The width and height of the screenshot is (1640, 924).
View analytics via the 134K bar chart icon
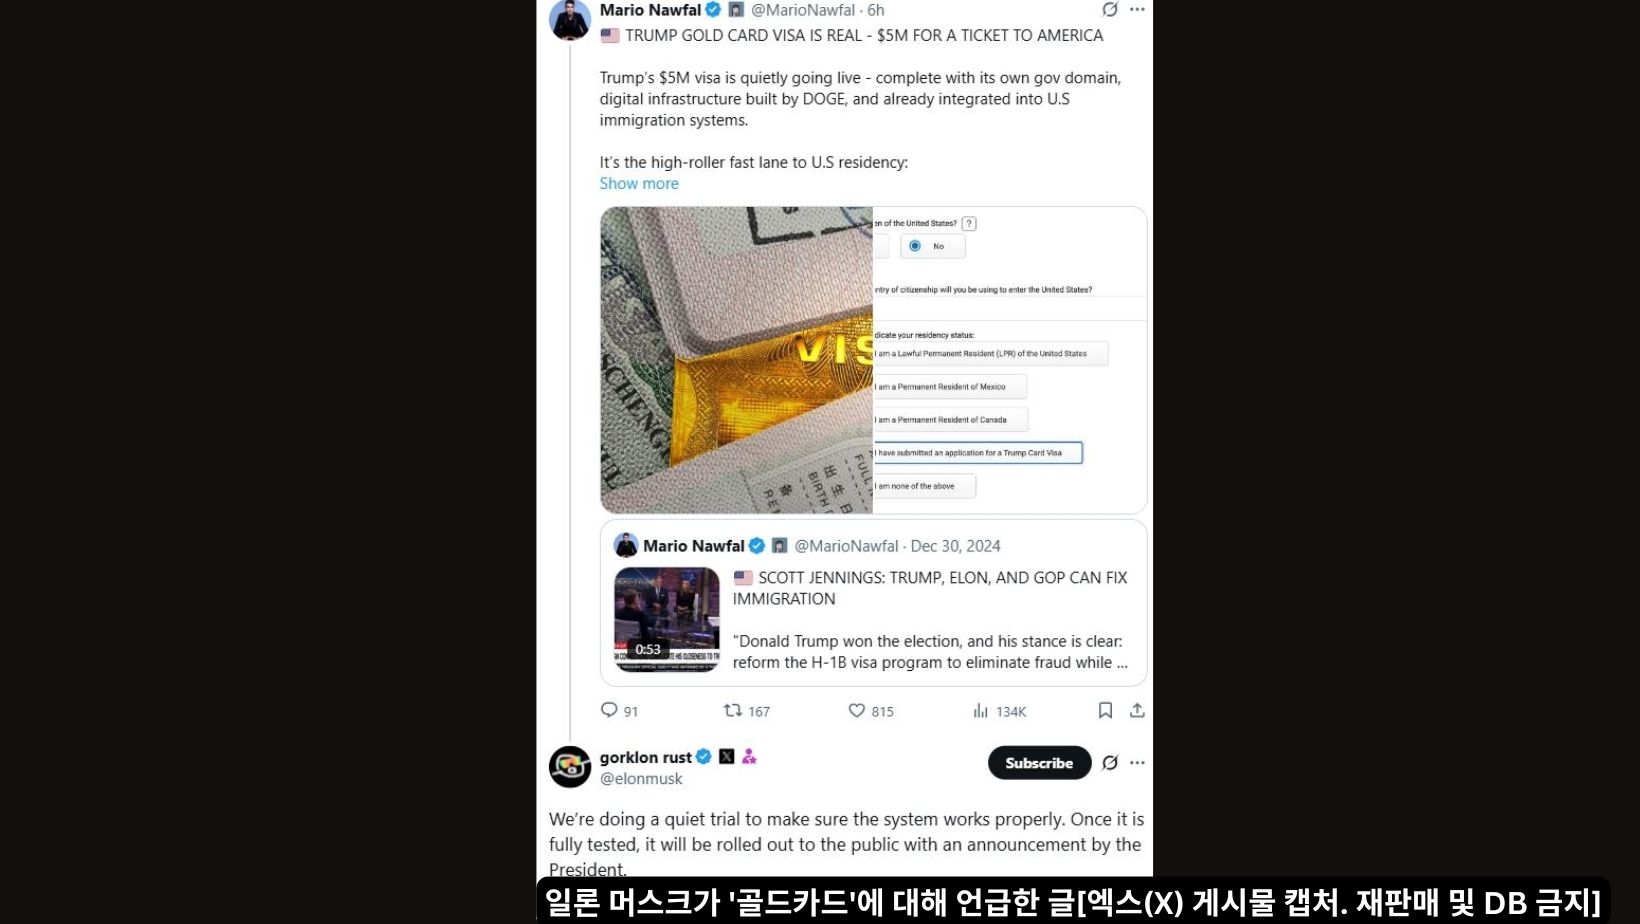point(981,710)
